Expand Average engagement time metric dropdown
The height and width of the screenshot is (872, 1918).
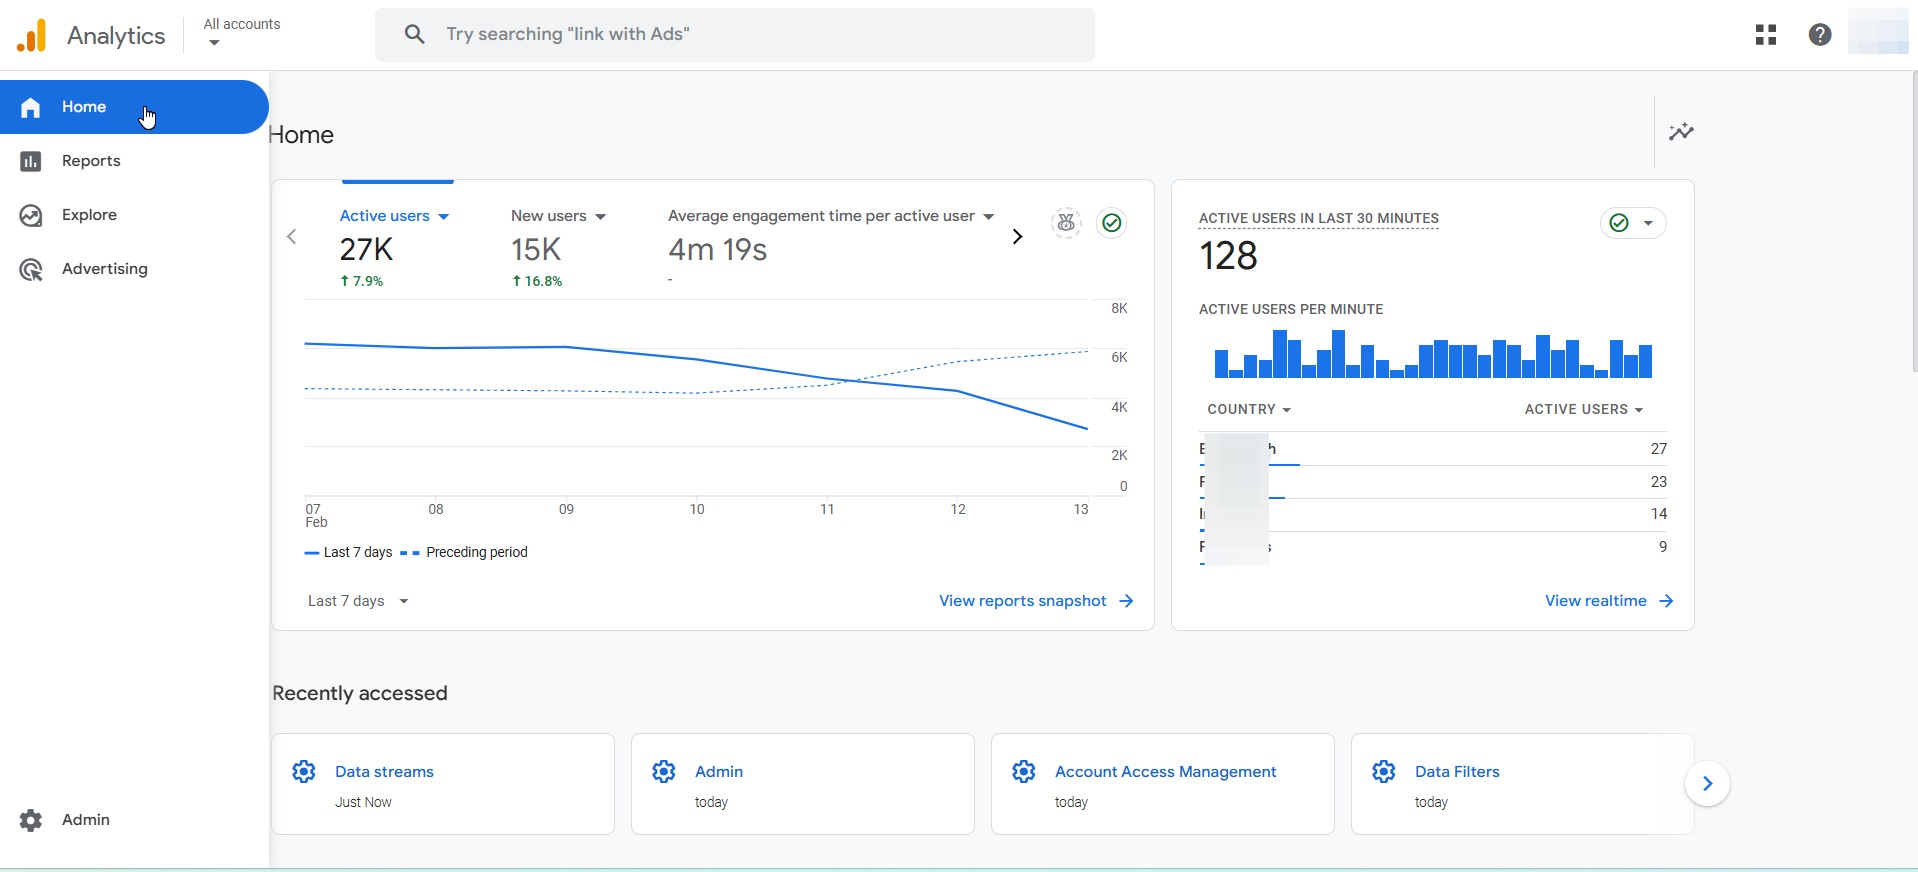click(989, 217)
